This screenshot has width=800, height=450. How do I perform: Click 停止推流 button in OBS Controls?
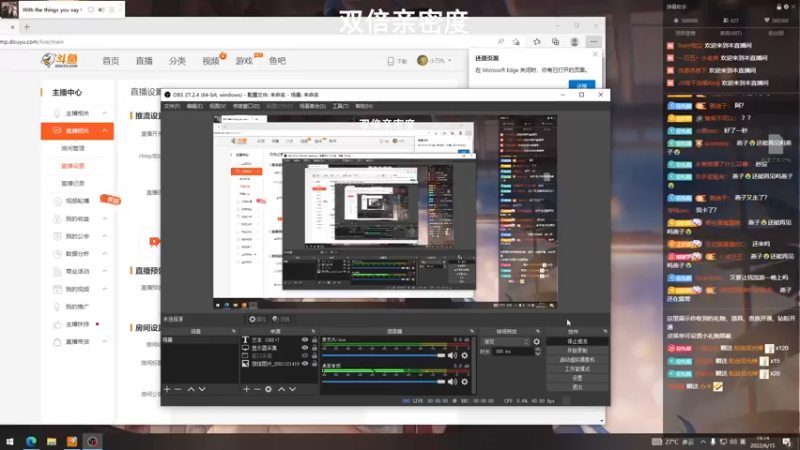coord(577,341)
